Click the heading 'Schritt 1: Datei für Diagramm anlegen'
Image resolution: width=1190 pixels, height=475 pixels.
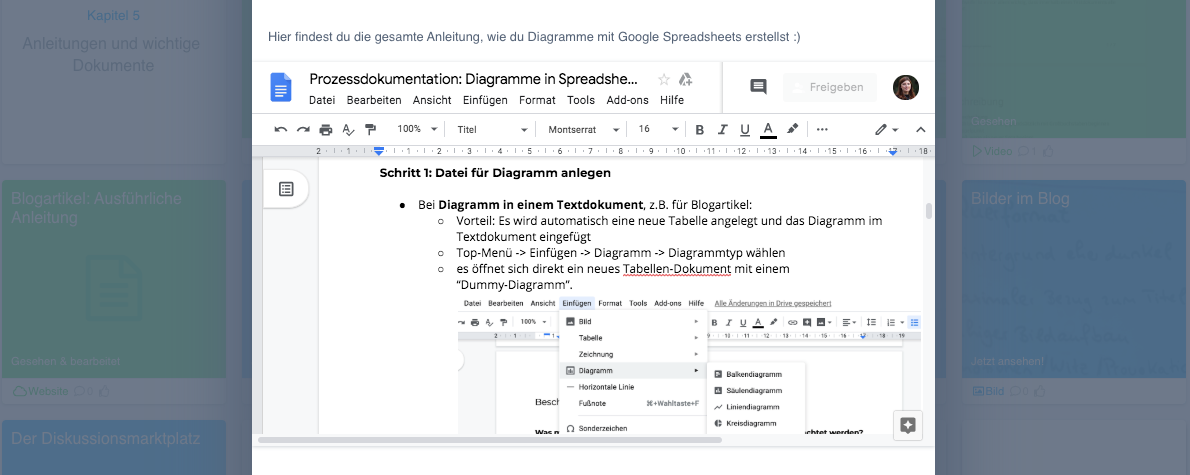pos(495,173)
